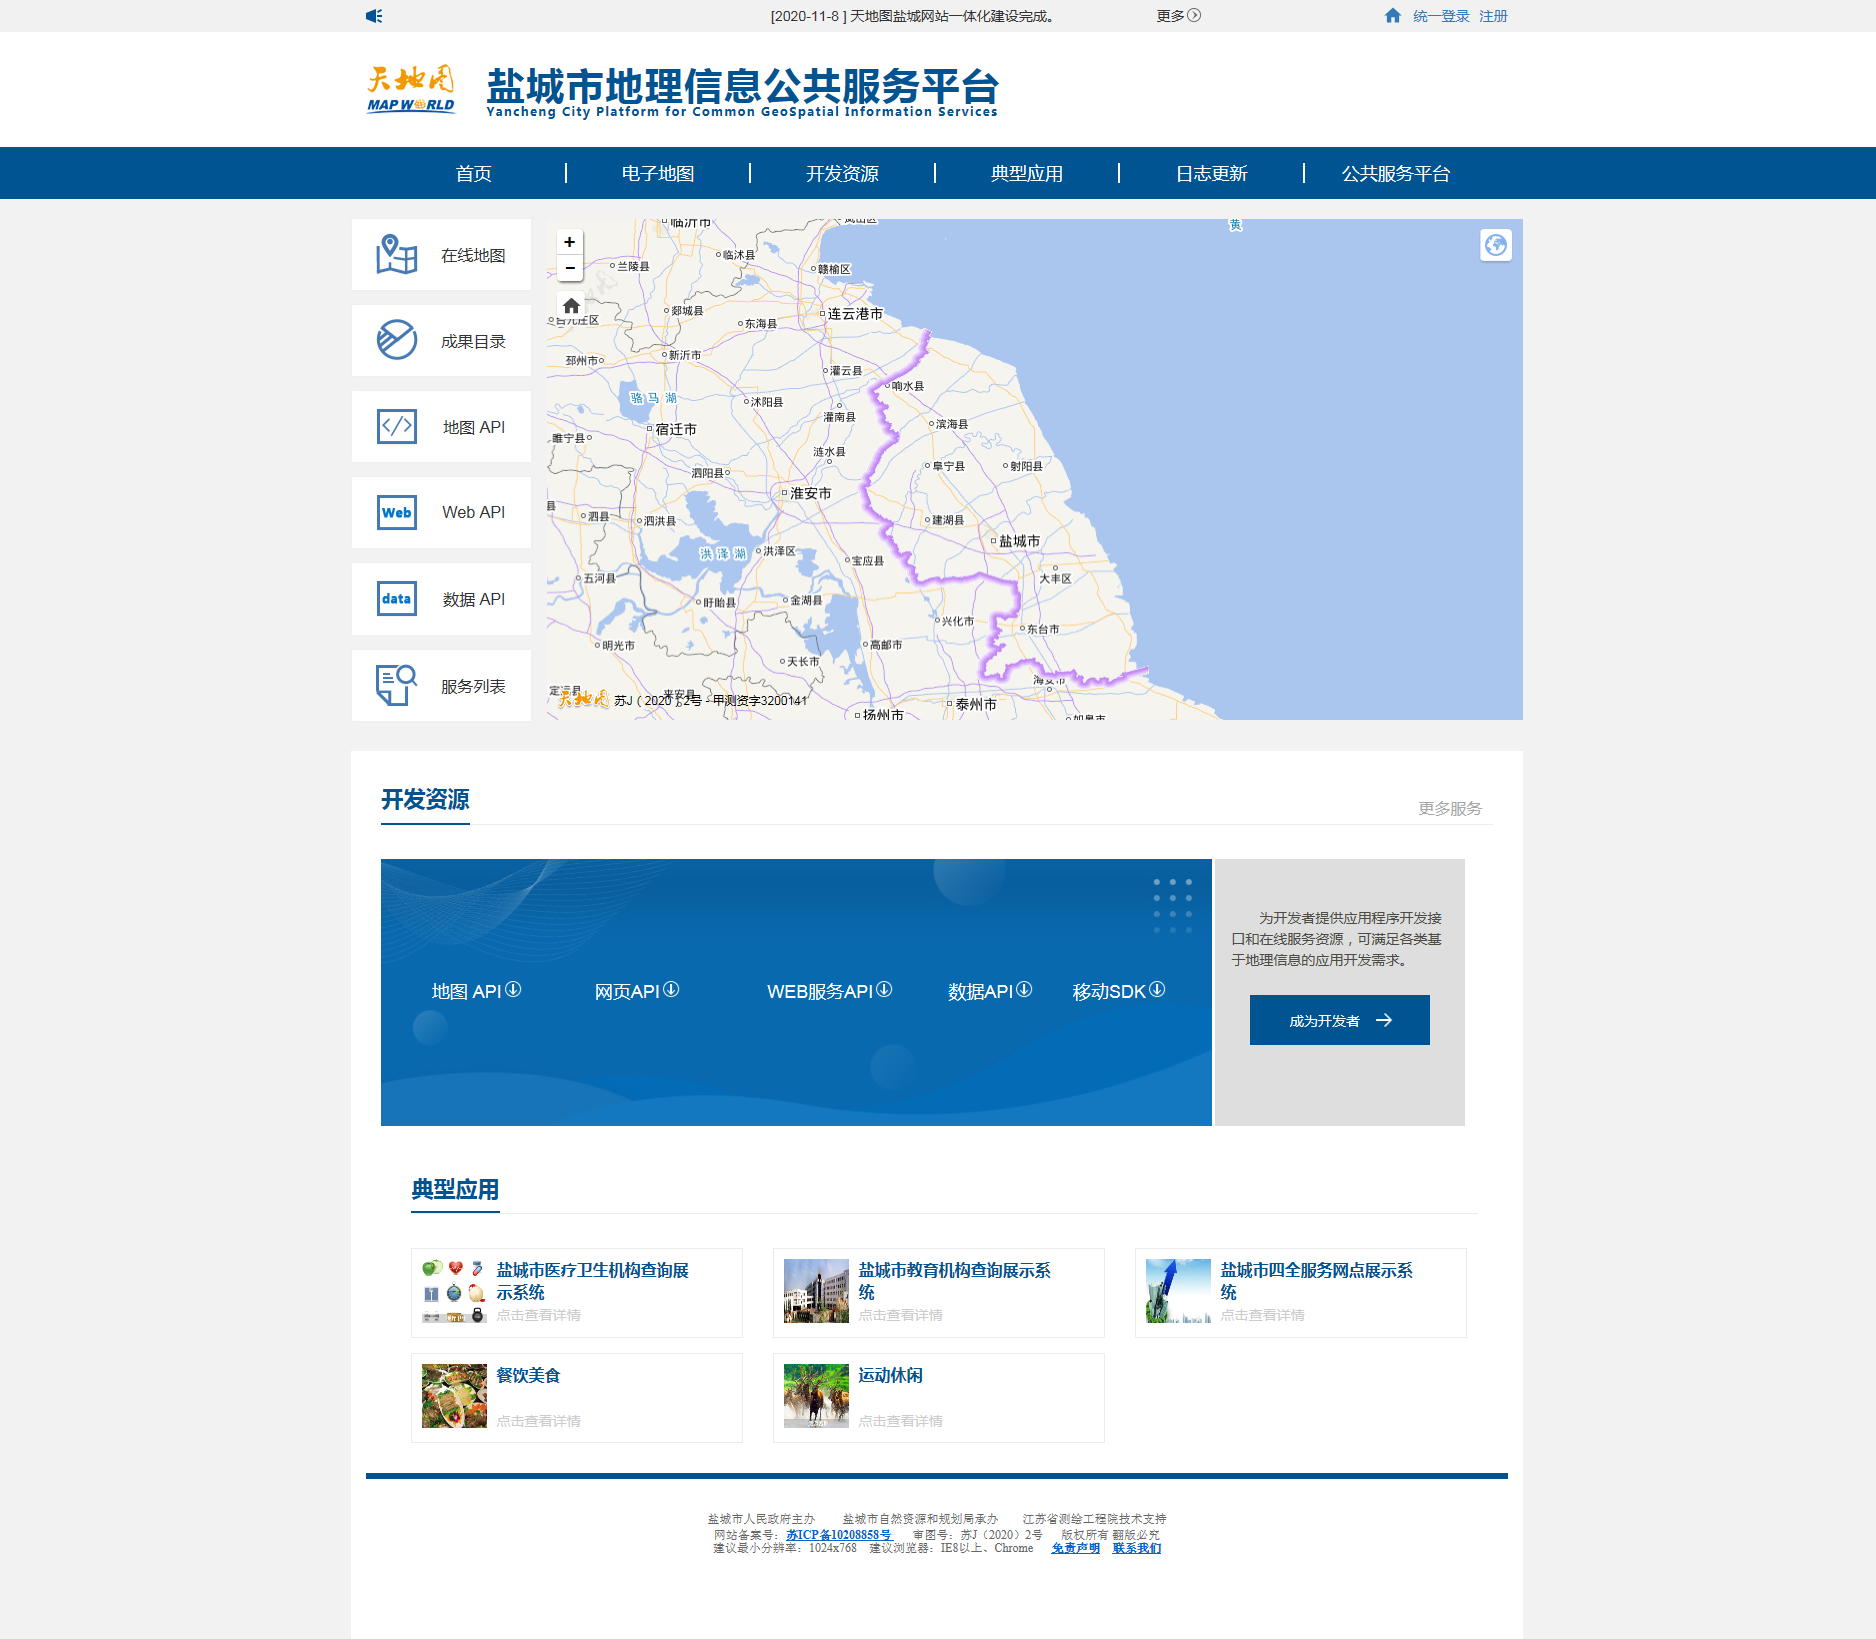The height and width of the screenshot is (1639, 1876).
Task: Expand the 移动SDK download arrow
Action: coord(1157,989)
